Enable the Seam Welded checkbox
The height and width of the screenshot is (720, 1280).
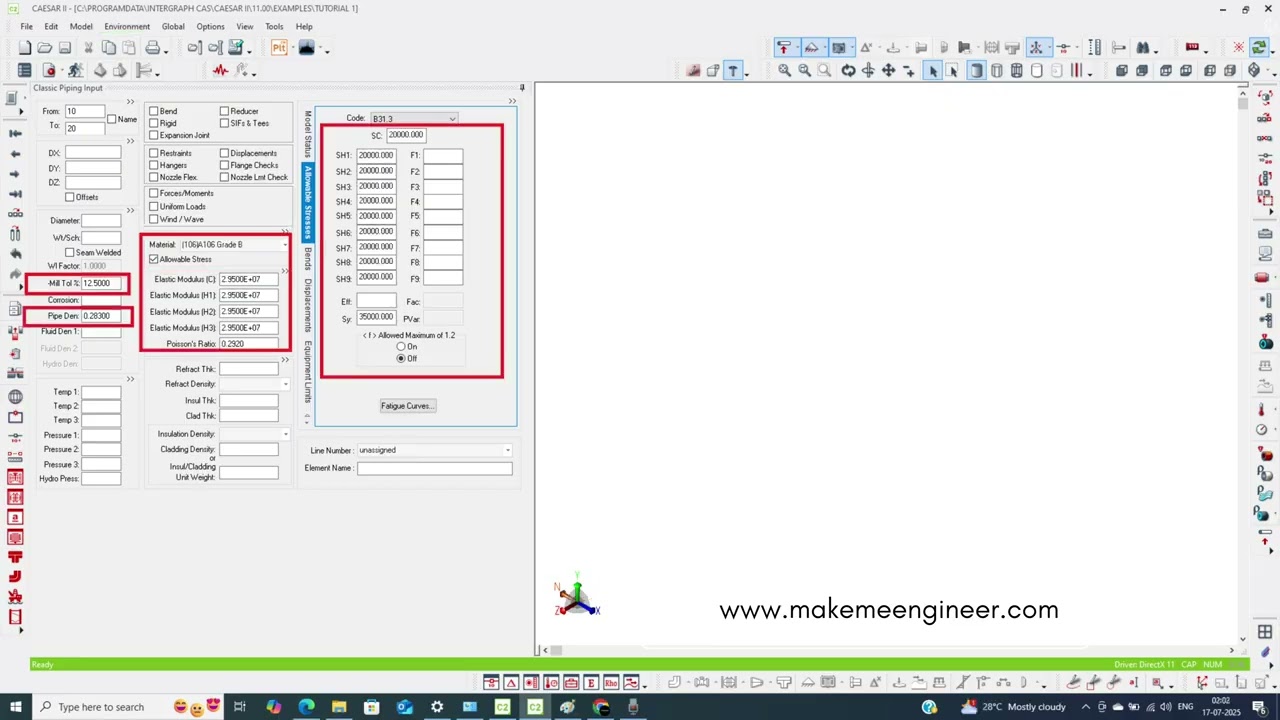[x=70, y=252]
